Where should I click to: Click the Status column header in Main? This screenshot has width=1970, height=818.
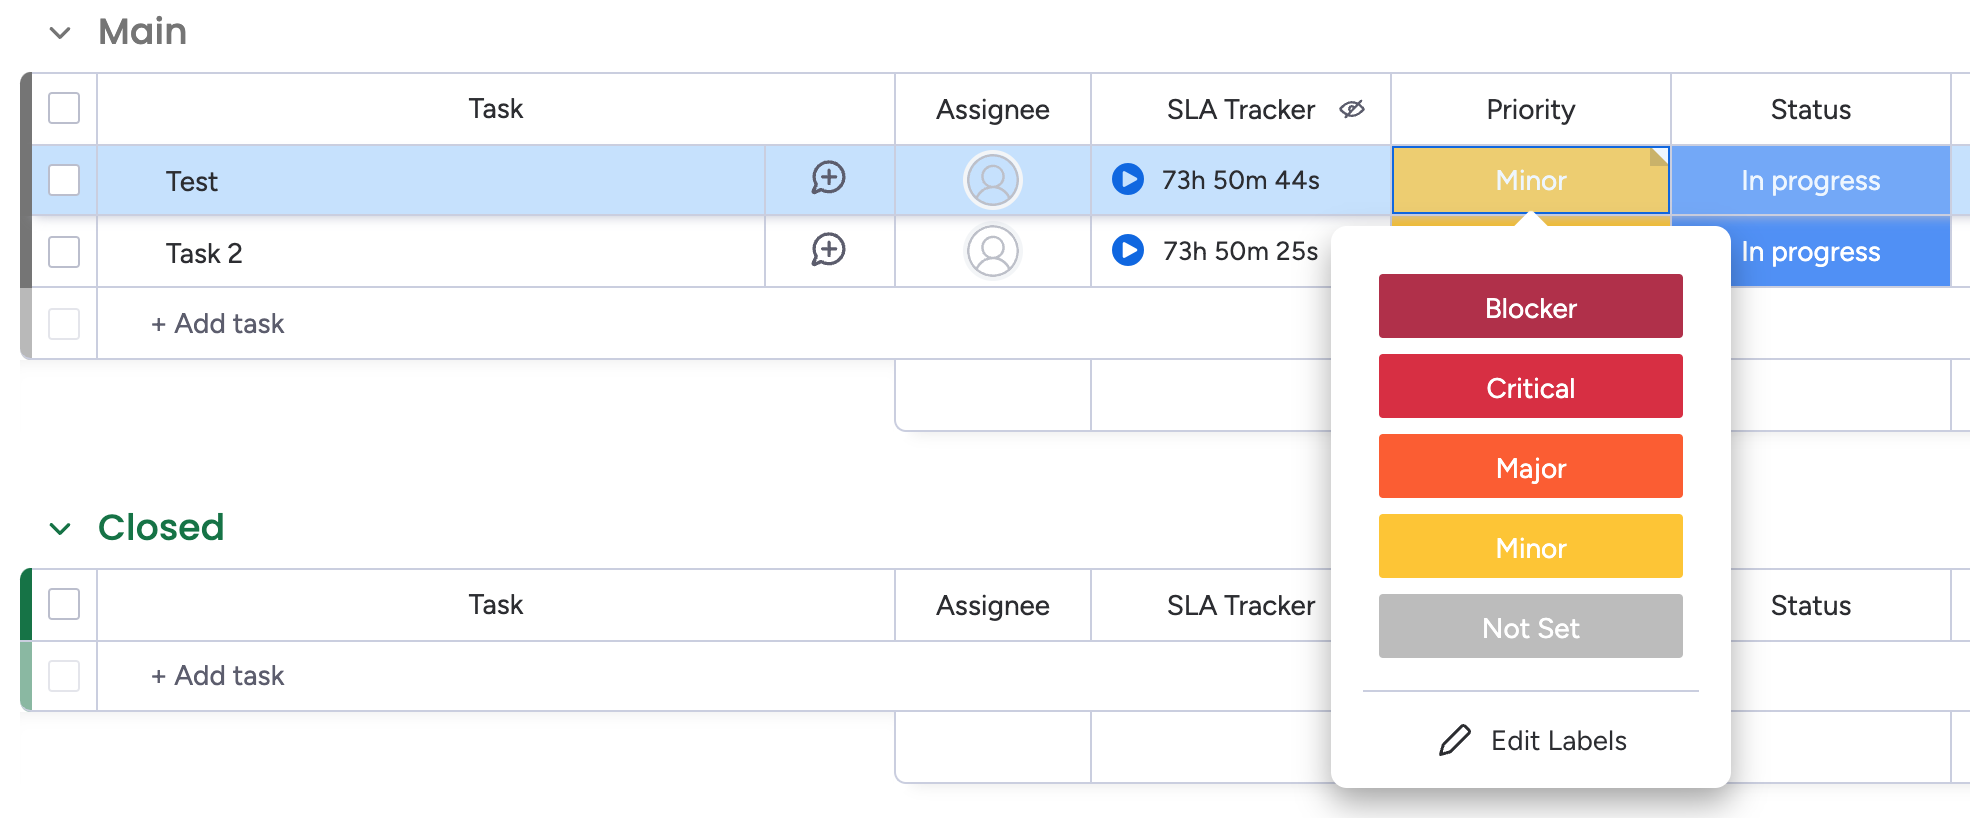pyautogui.click(x=1810, y=109)
